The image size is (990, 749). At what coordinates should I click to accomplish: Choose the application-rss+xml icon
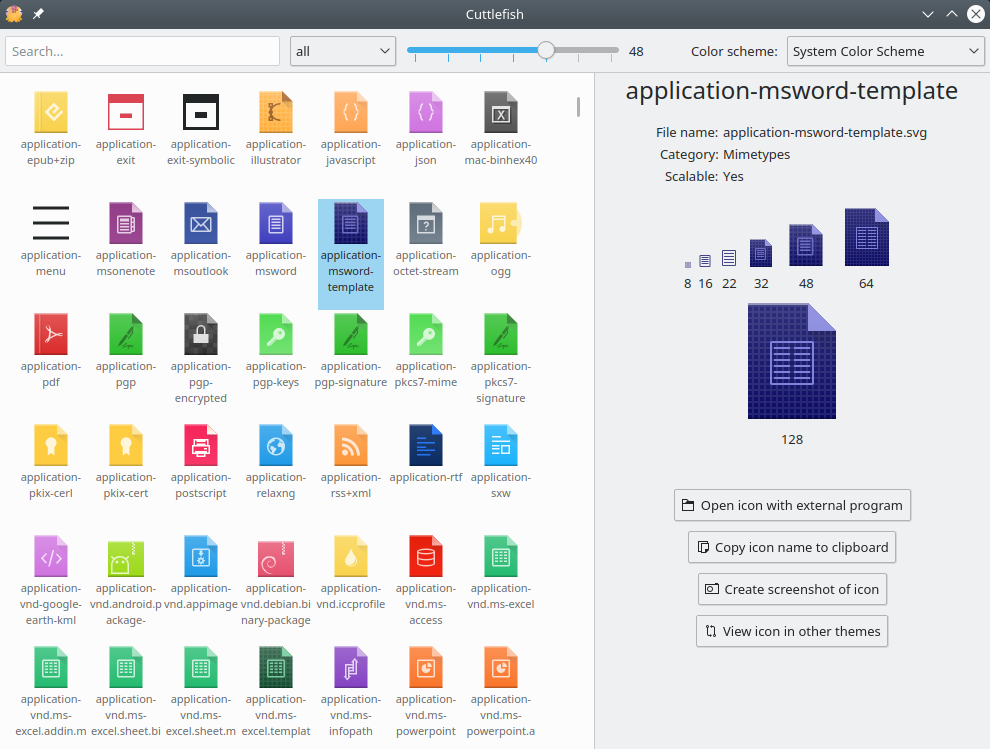351,446
